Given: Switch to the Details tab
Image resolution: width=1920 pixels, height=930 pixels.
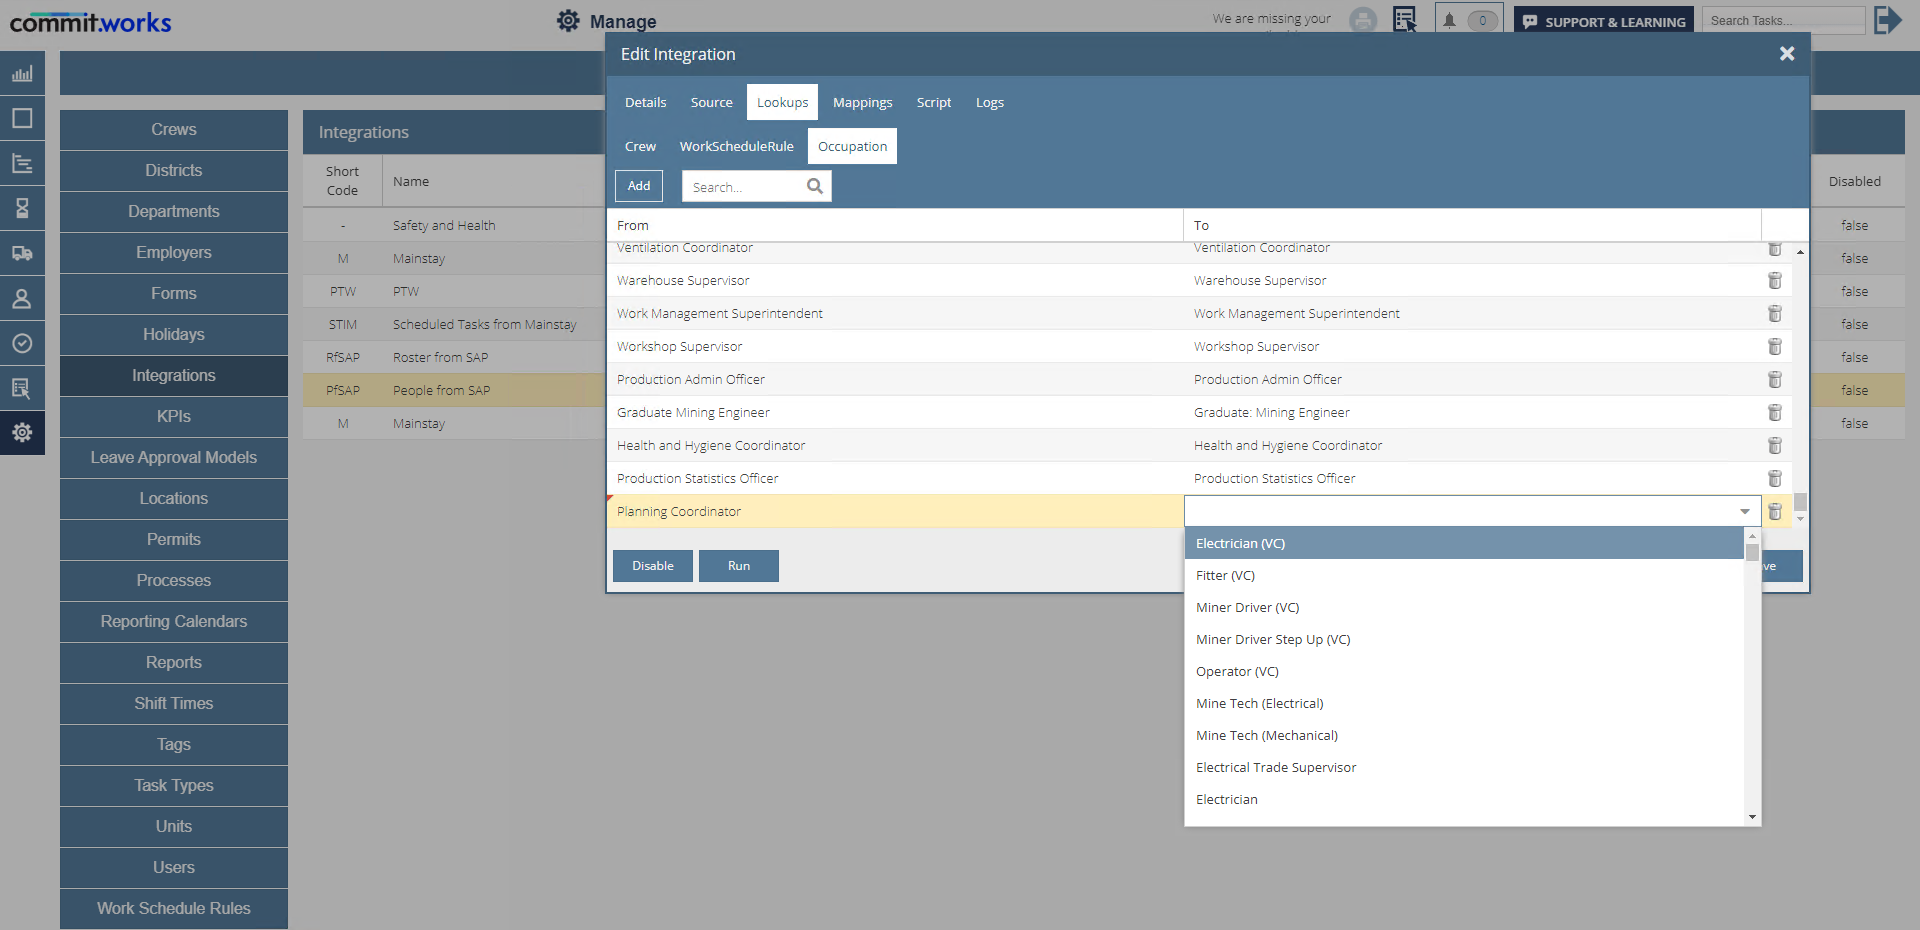Looking at the screenshot, I should coord(646,103).
